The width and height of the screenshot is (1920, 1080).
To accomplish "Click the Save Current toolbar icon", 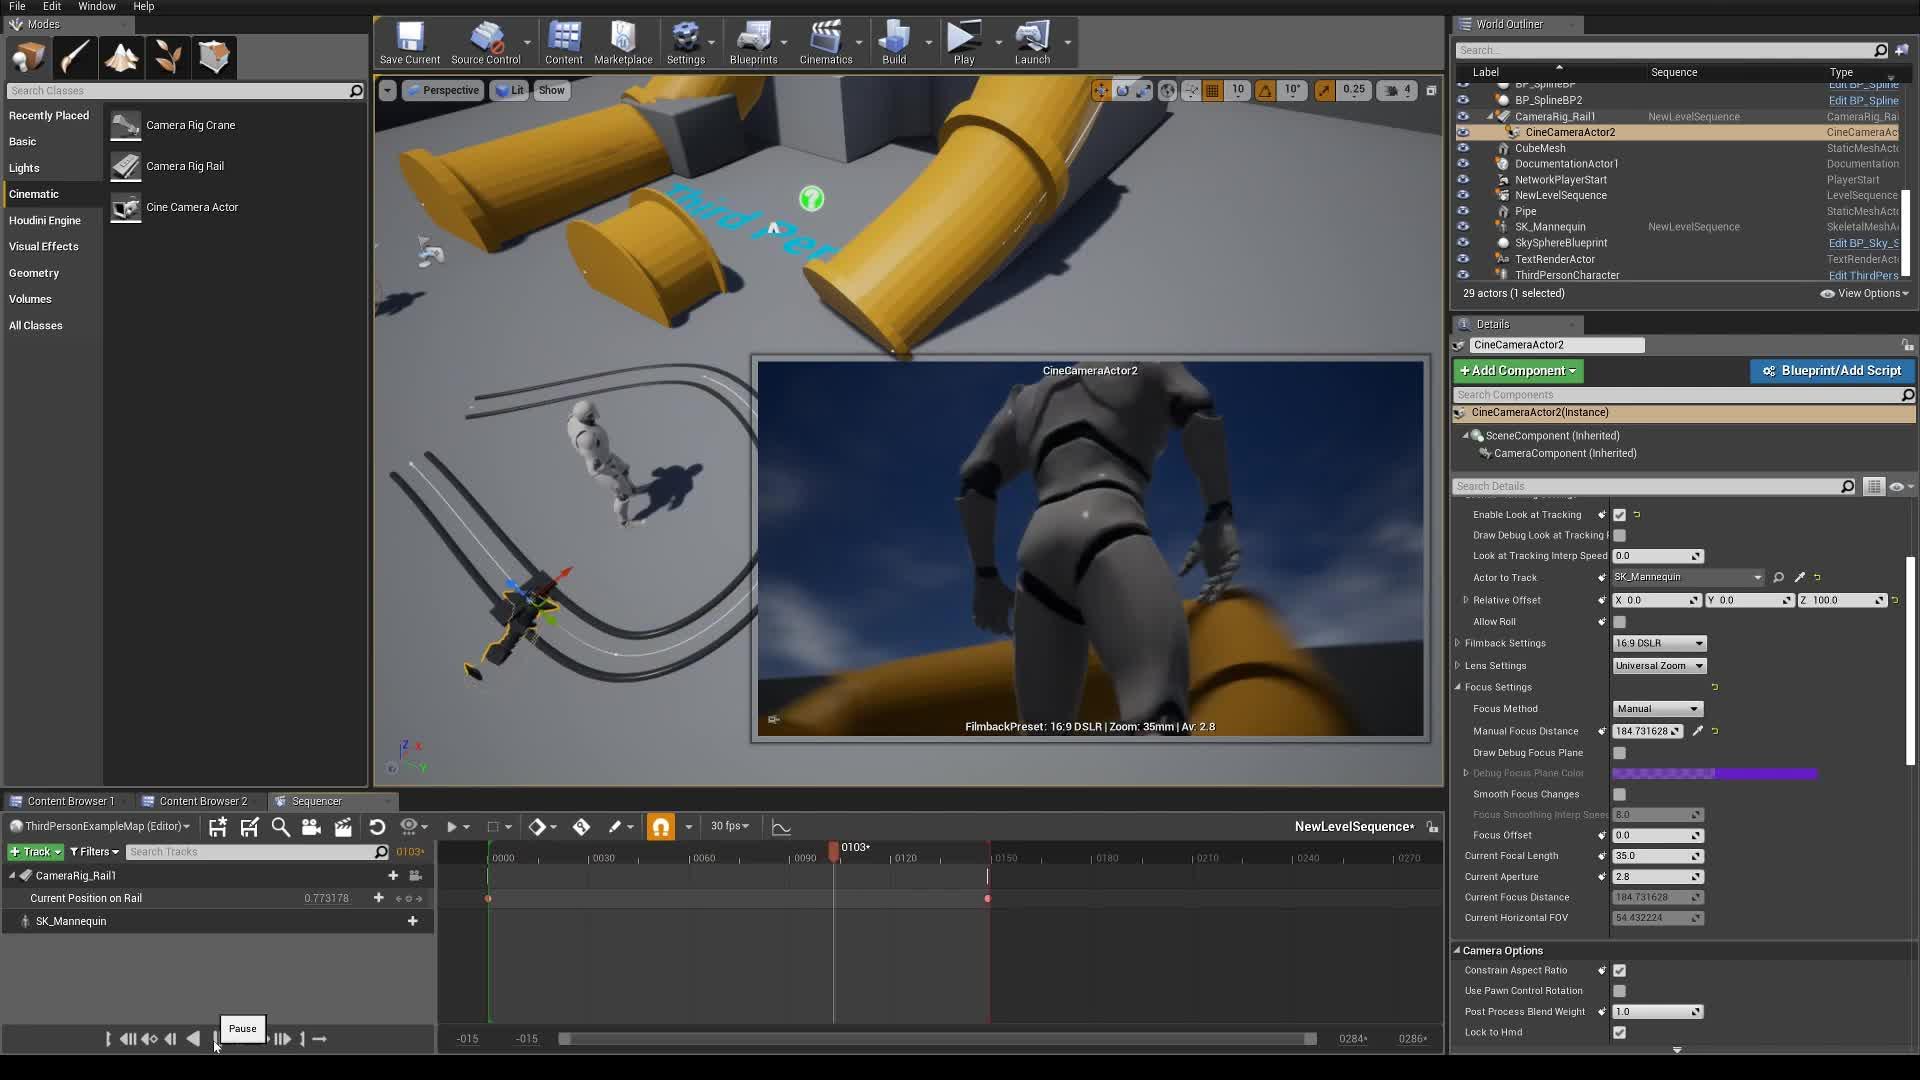I will [x=408, y=42].
